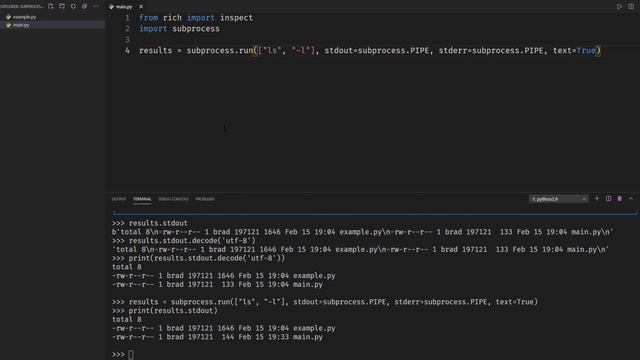The width and height of the screenshot is (640, 360).
Task: Open the python3.9 terminal selector dropdown
Action: pyautogui.click(x=559, y=199)
